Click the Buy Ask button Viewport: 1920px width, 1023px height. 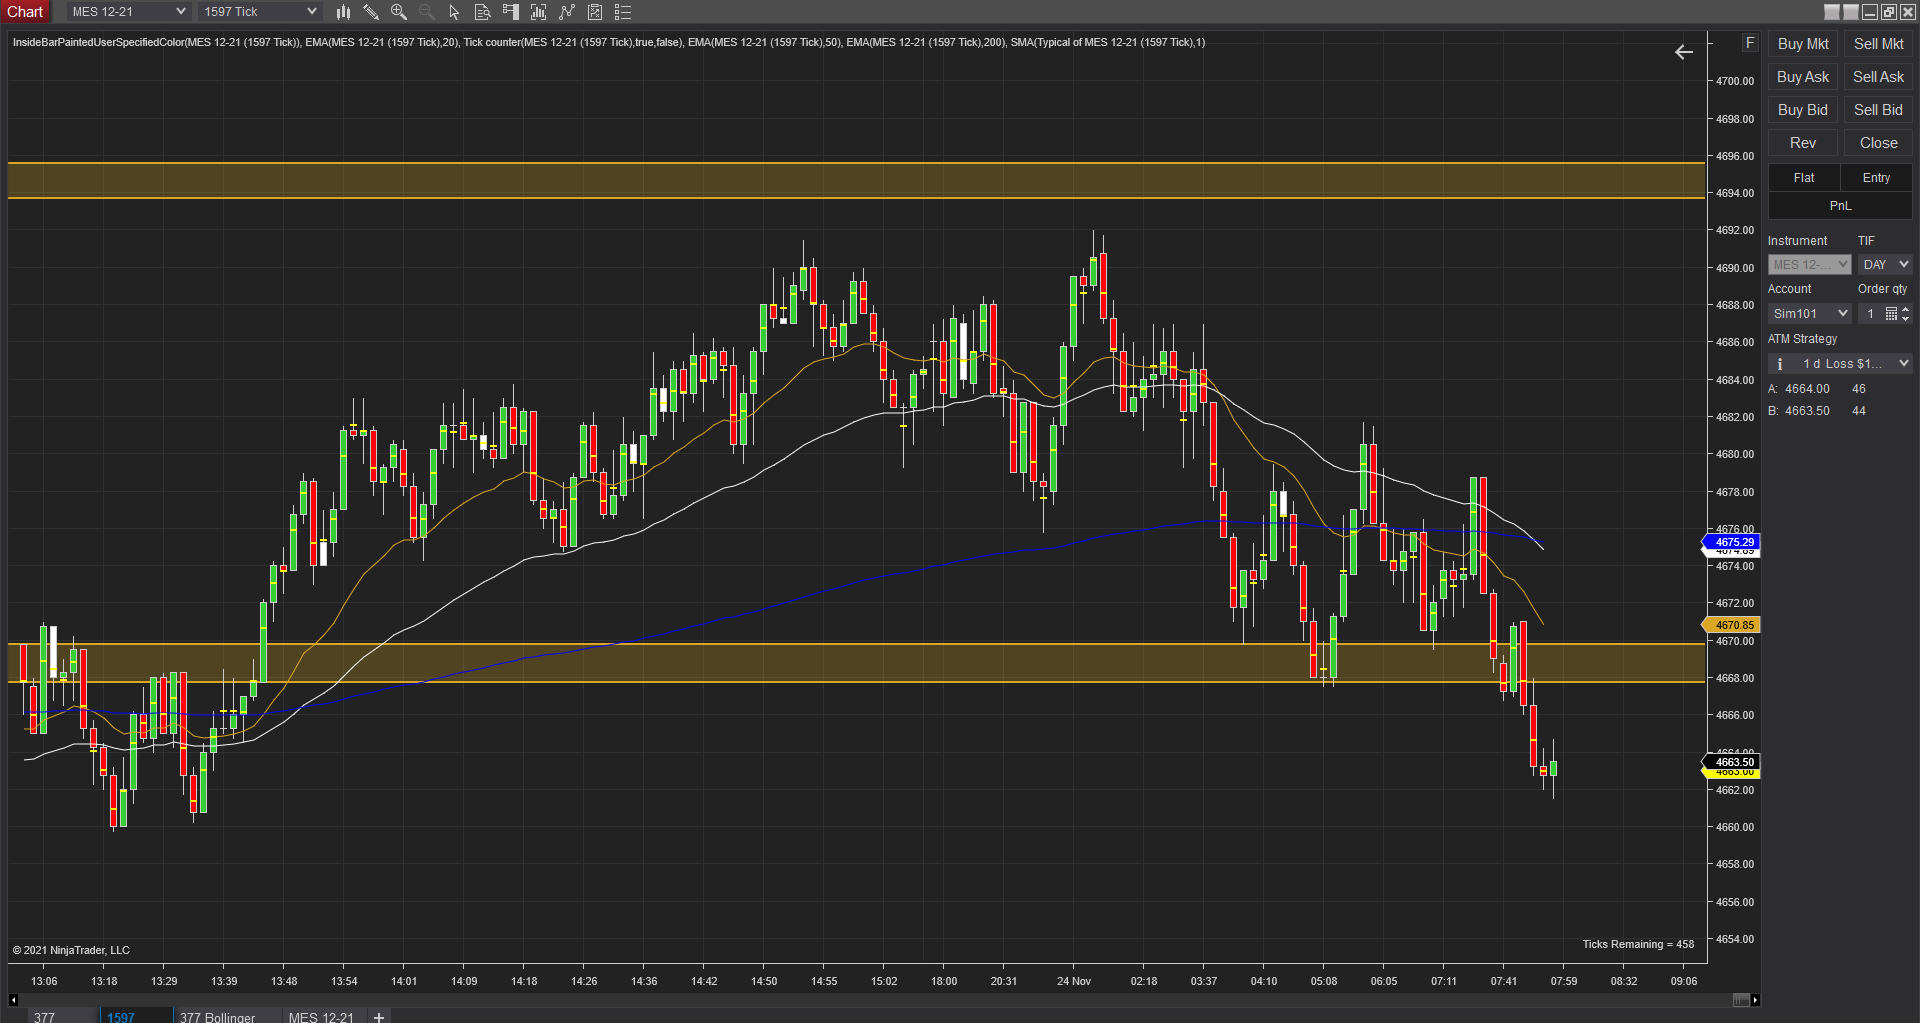pyautogui.click(x=1803, y=77)
